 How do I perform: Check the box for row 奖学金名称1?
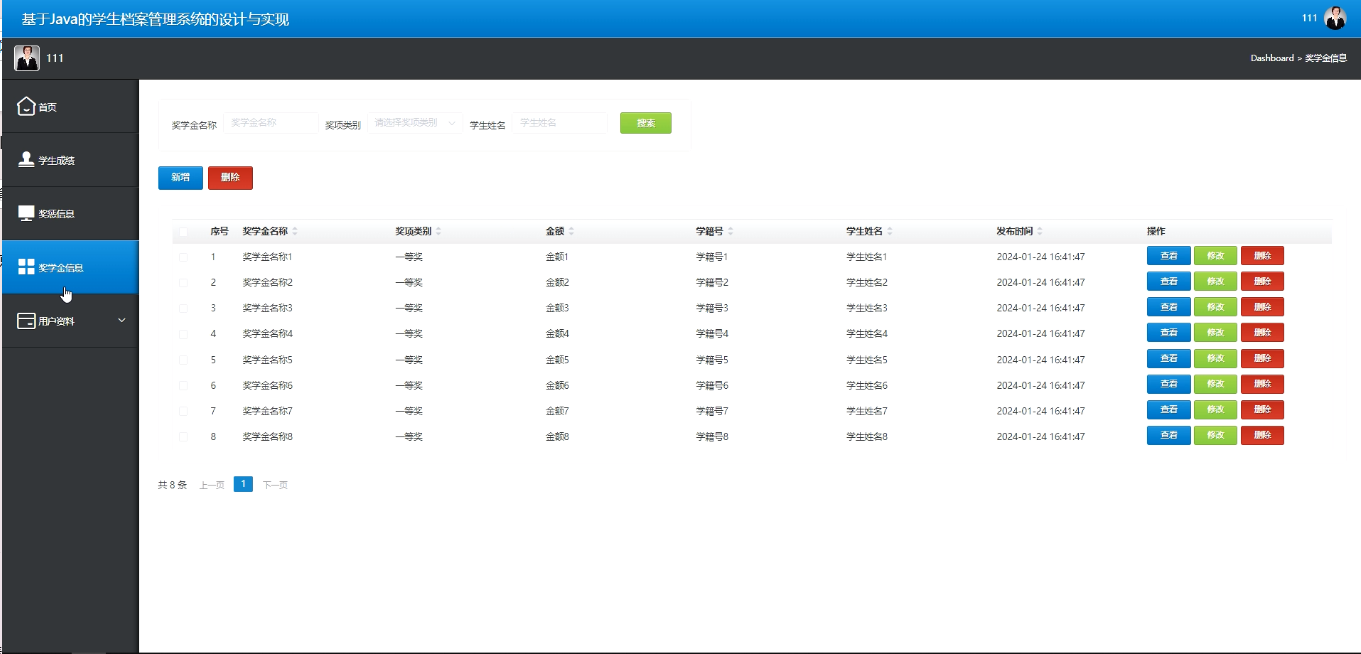click(183, 257)
